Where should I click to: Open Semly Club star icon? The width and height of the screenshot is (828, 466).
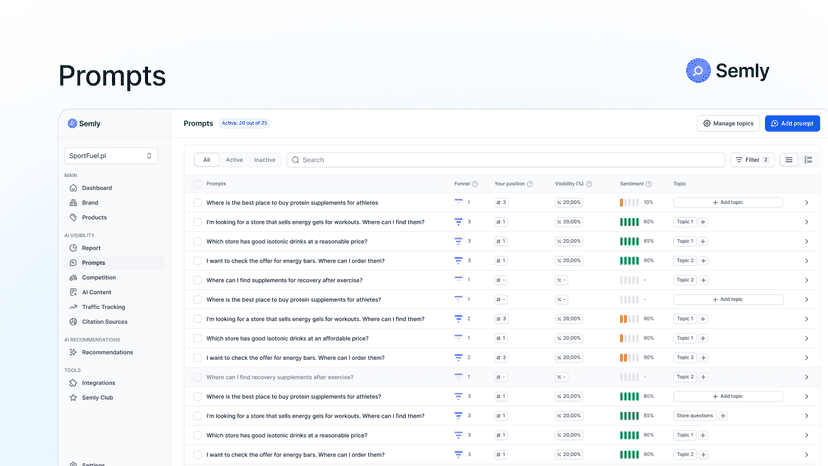coord(73,398)
